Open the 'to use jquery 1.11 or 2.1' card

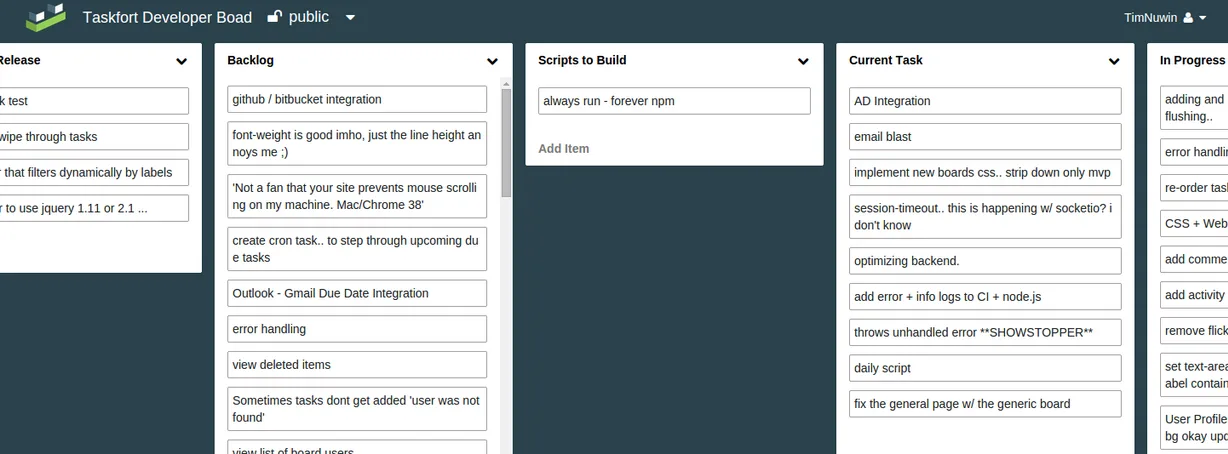pyautogui.click(x=94, y=208)
